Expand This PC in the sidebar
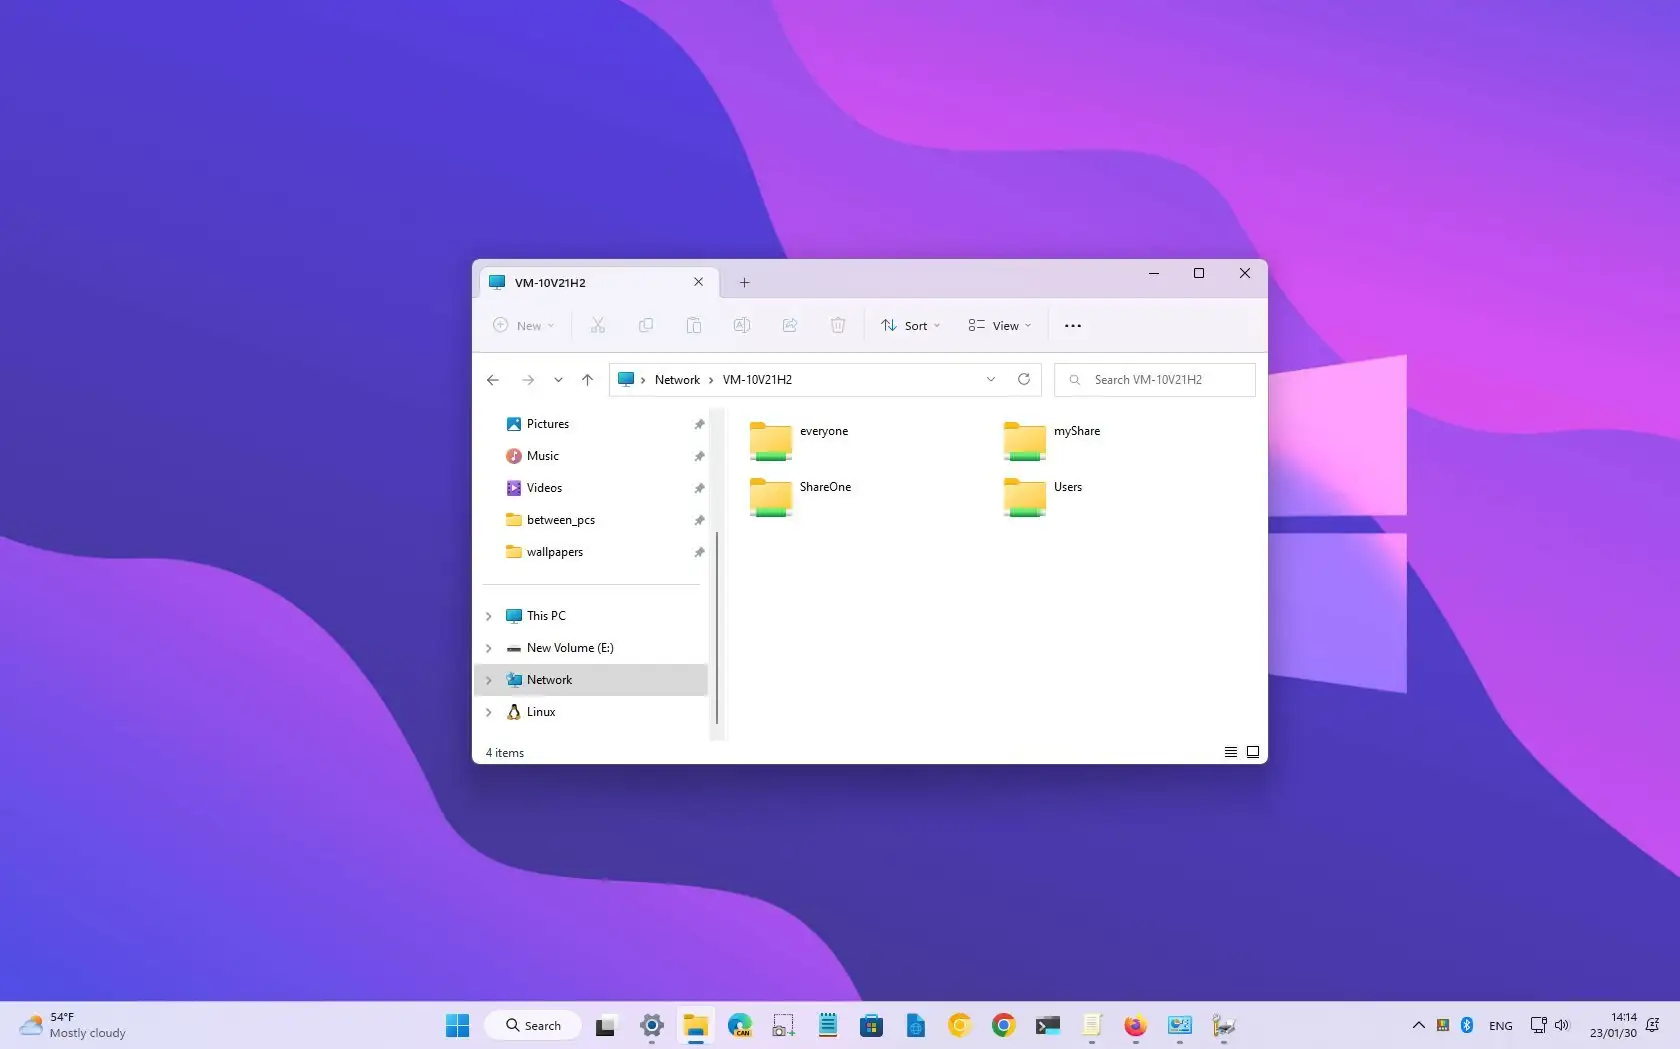The image size is (1680, 1049). (x=488, y=616)
